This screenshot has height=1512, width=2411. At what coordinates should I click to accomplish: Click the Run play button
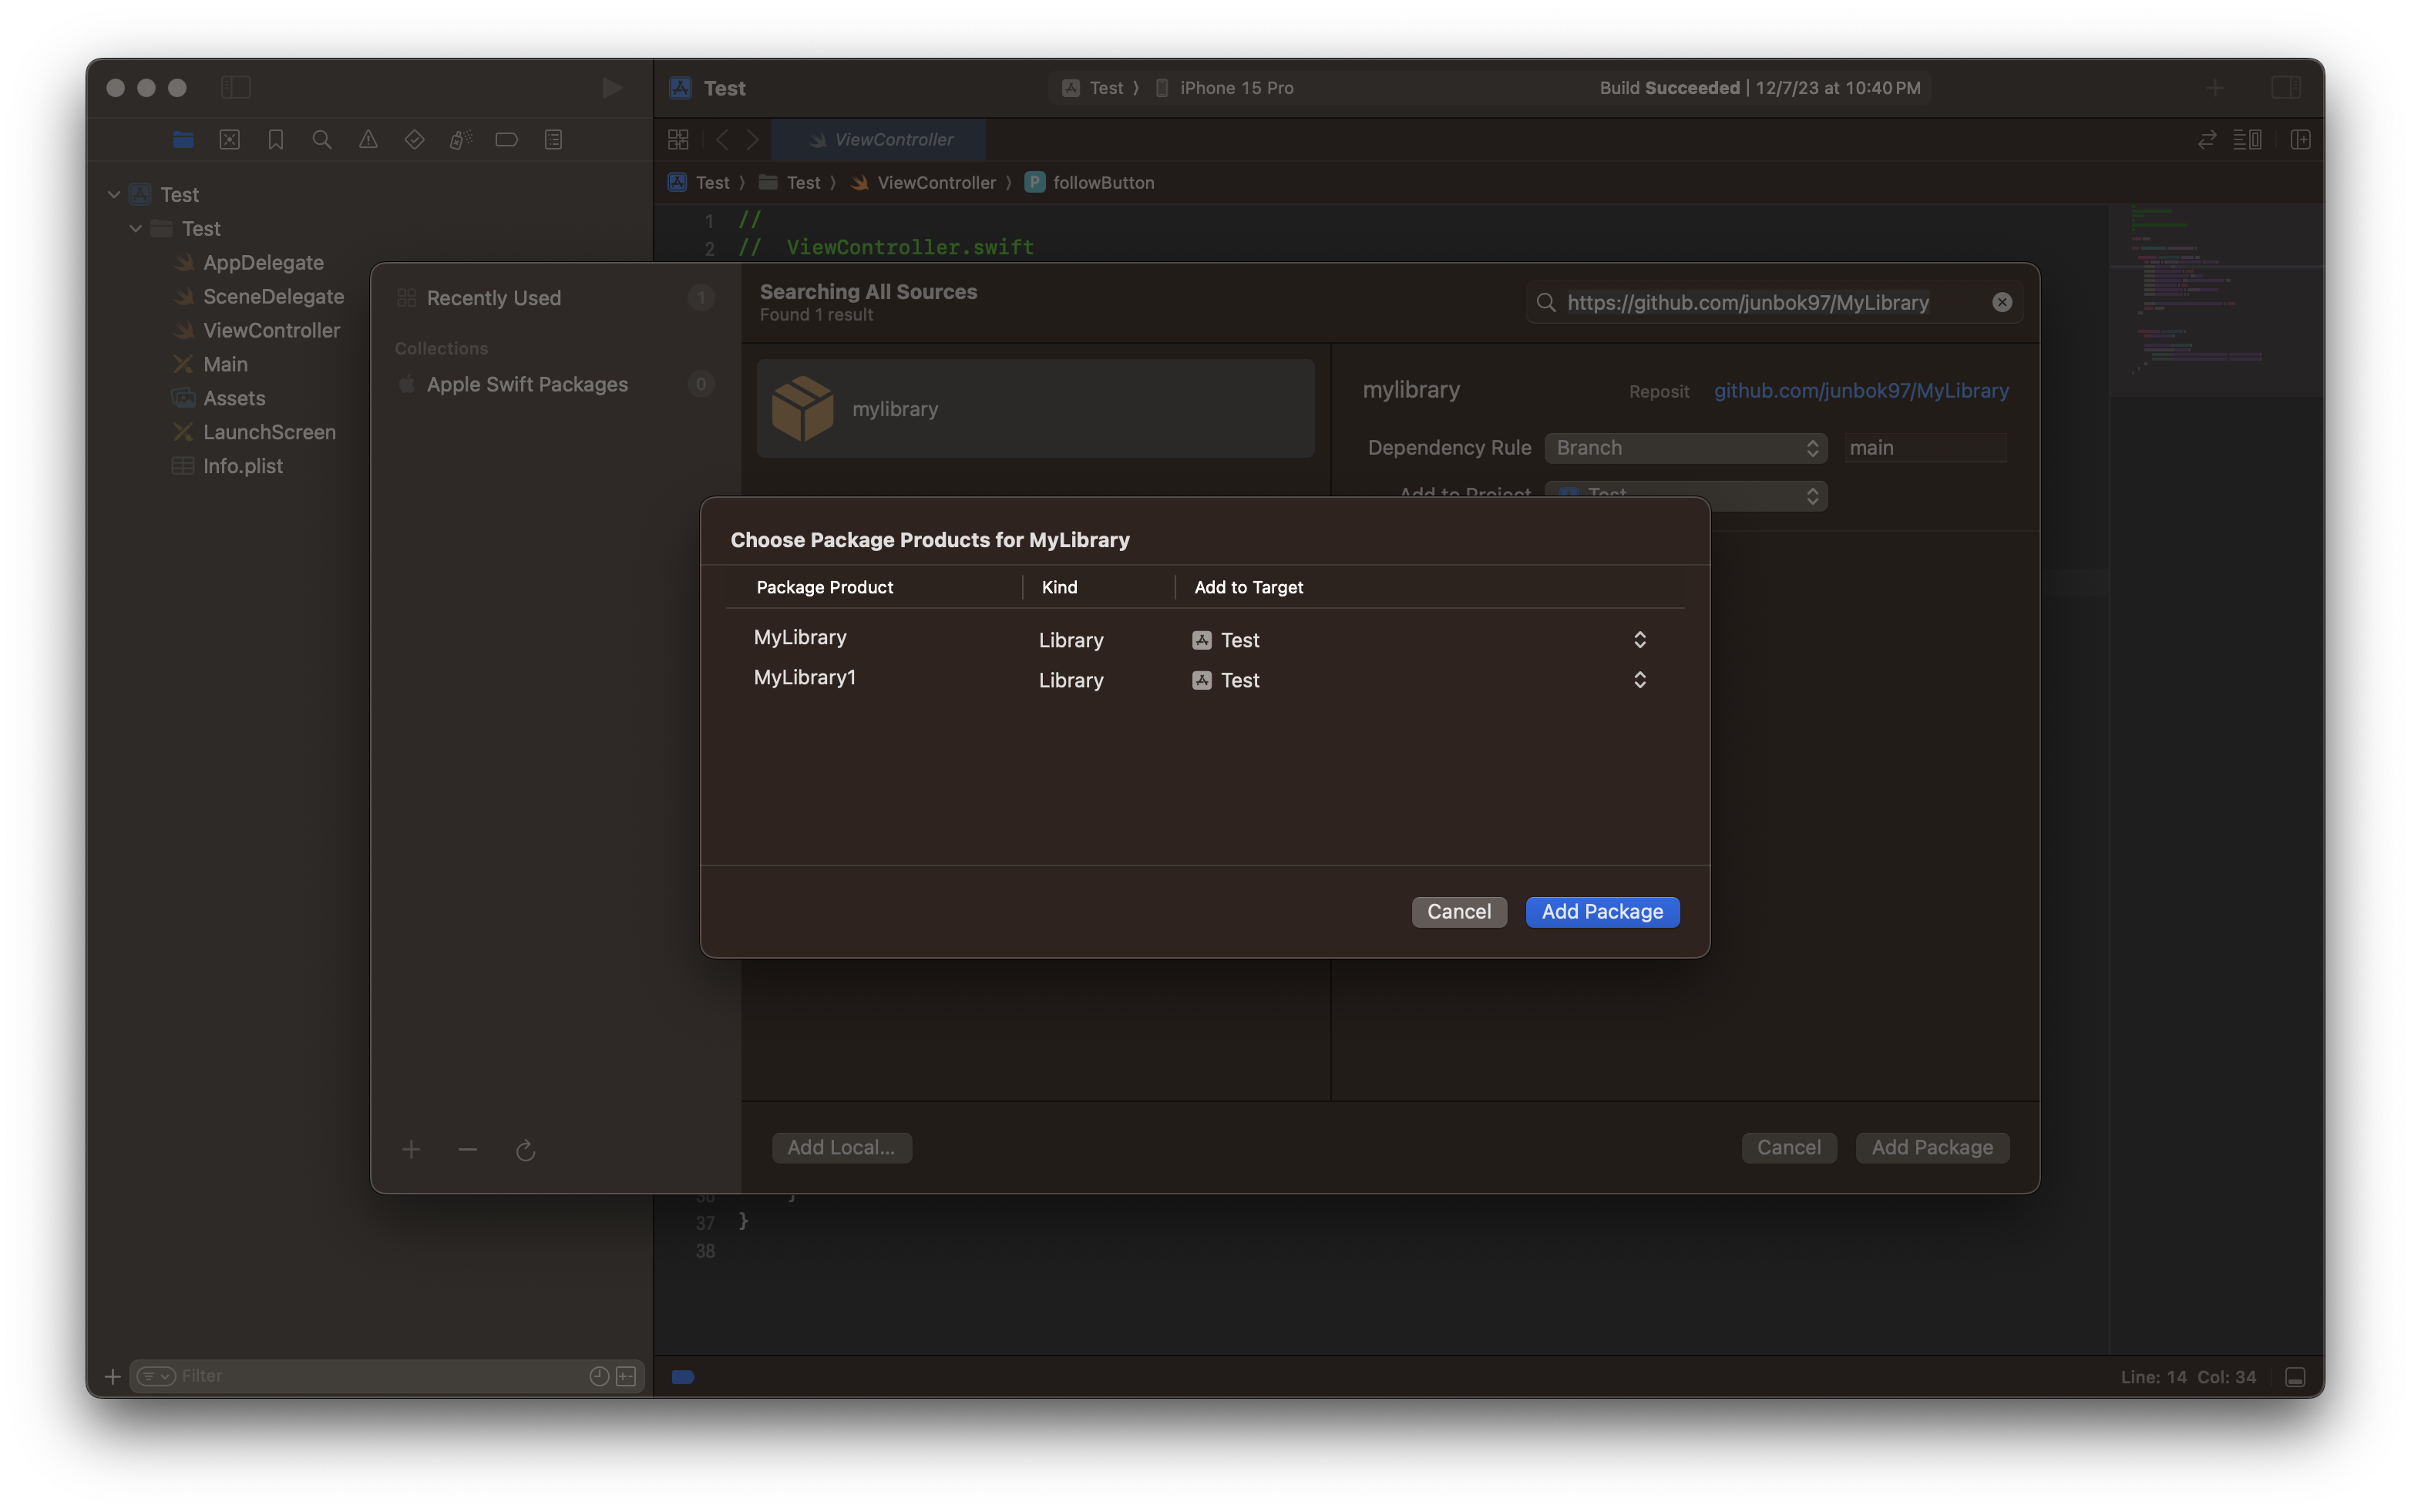pos(611,88)
